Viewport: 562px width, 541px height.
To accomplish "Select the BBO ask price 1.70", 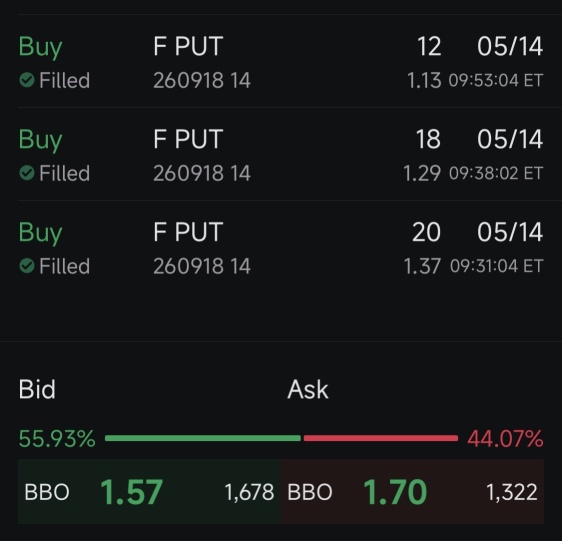I will coord(395,492).
